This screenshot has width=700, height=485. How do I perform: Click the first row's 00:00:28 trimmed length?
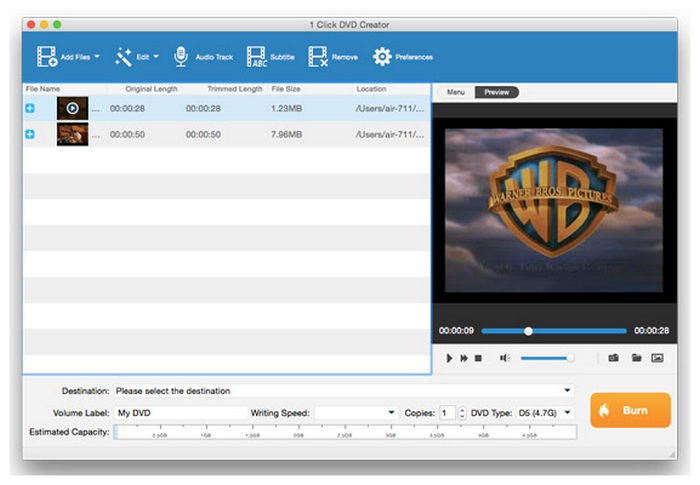click(x=203, y=108)
